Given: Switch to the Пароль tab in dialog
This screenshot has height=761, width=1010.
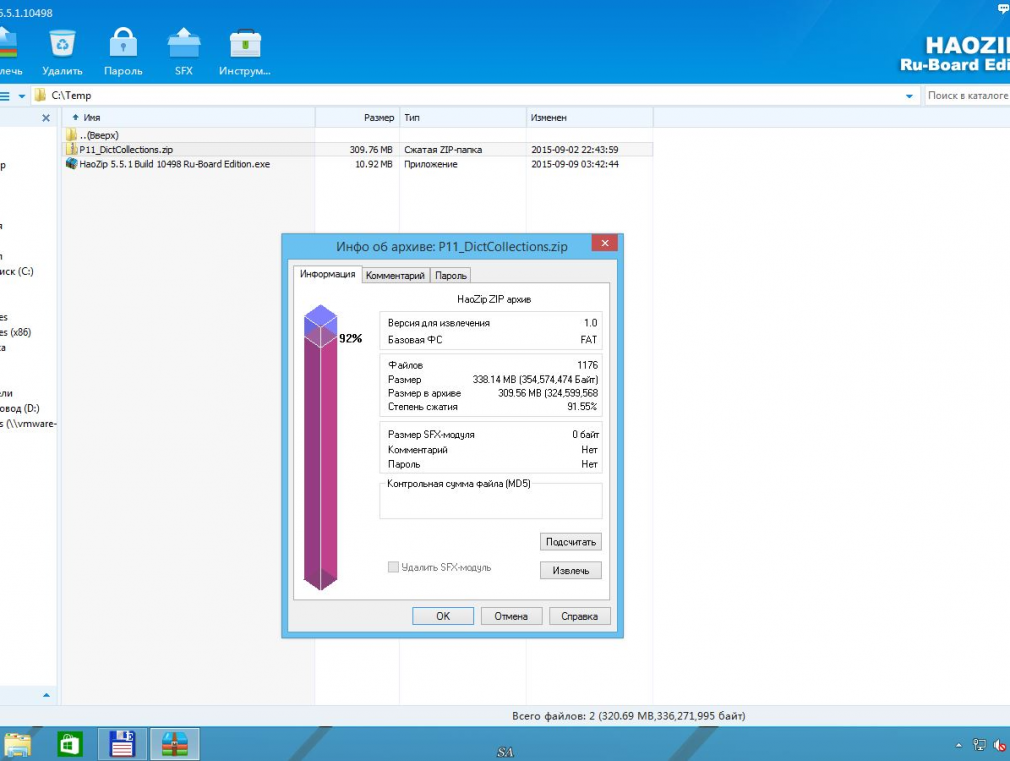Looking at the screenshot, I should tap(450, 276).
